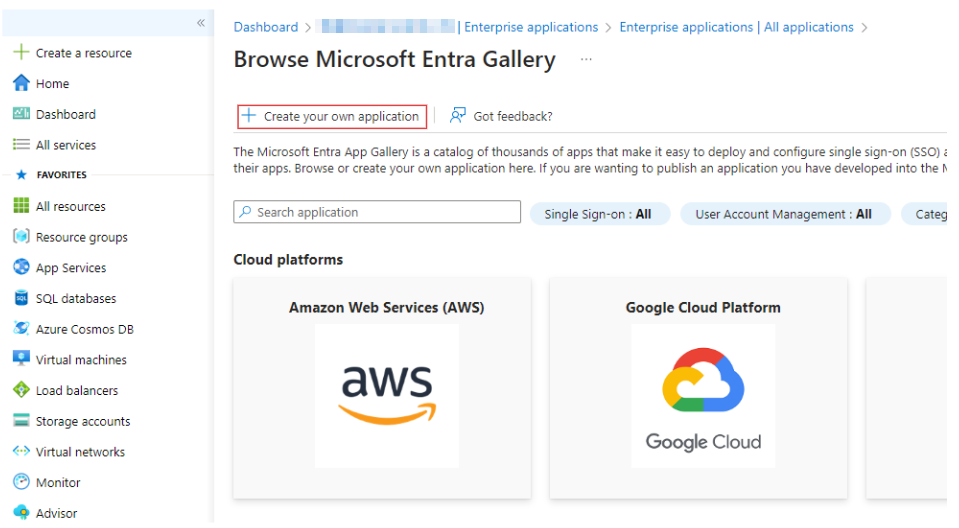
Task: Open the partially visible Categories filter
Action: [925, 214]
